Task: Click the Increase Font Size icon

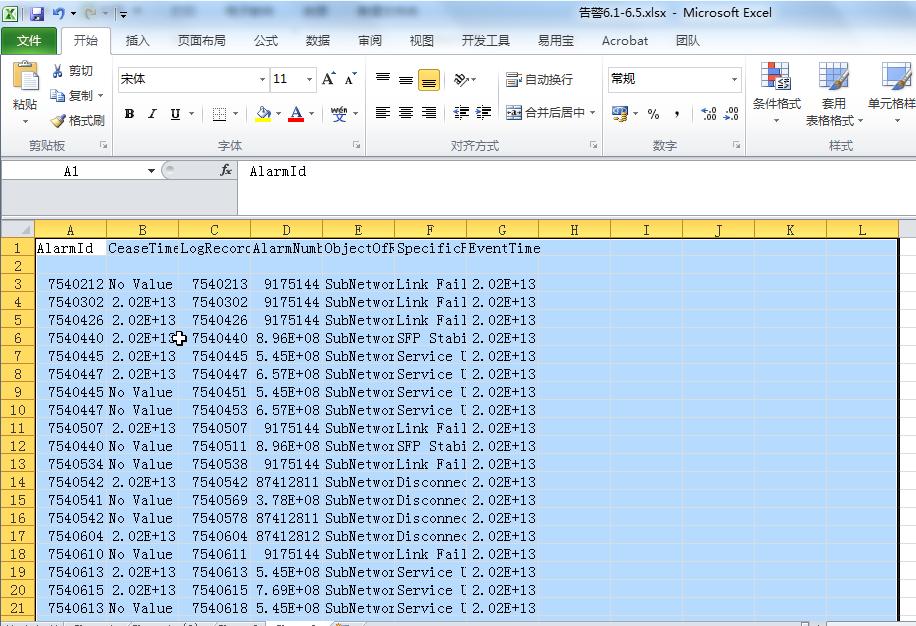Action: [328, 79]
